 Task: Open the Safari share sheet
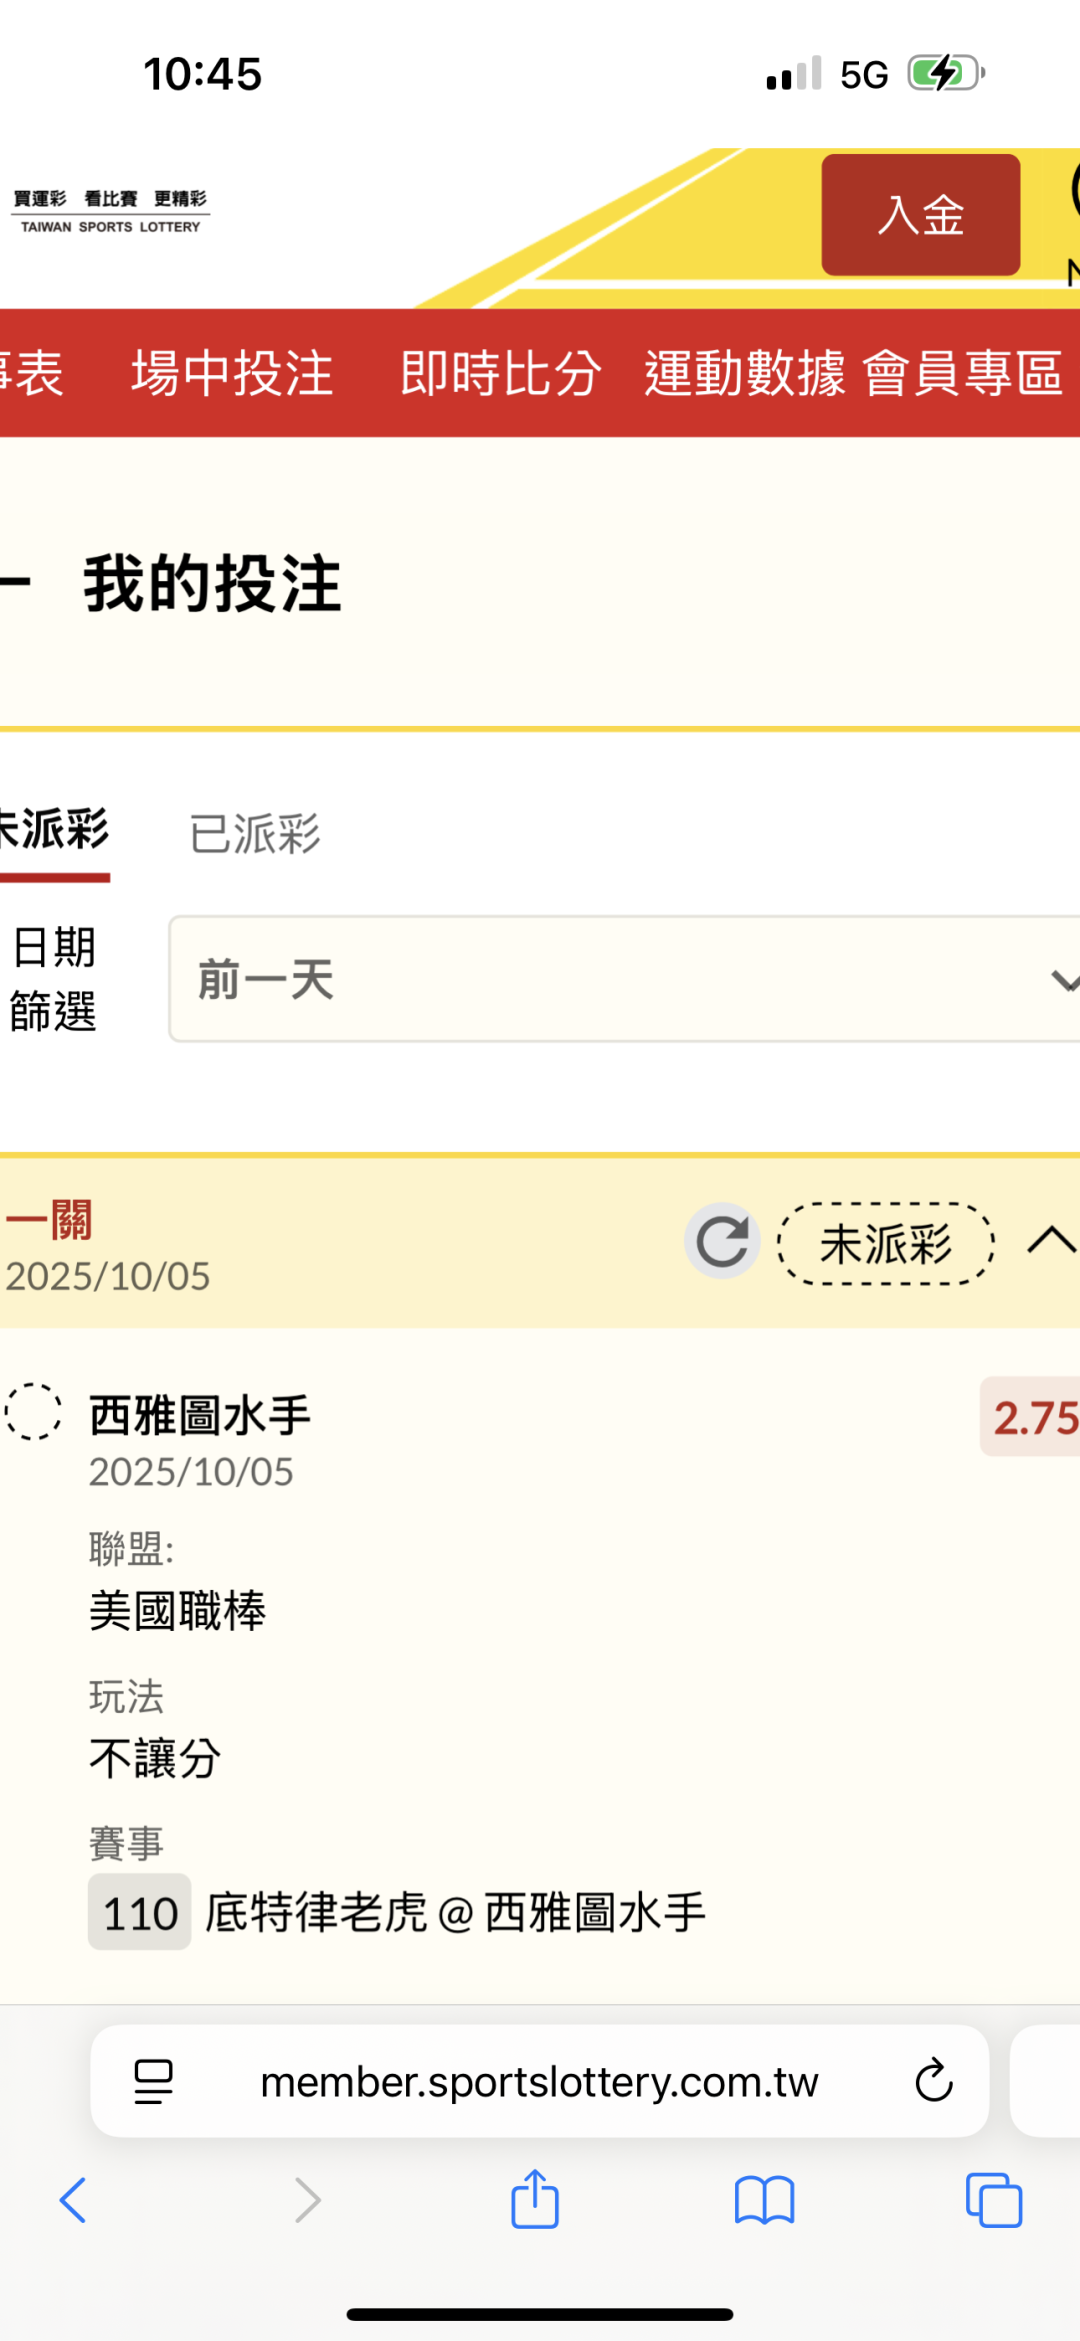(x=535, y=2200)
